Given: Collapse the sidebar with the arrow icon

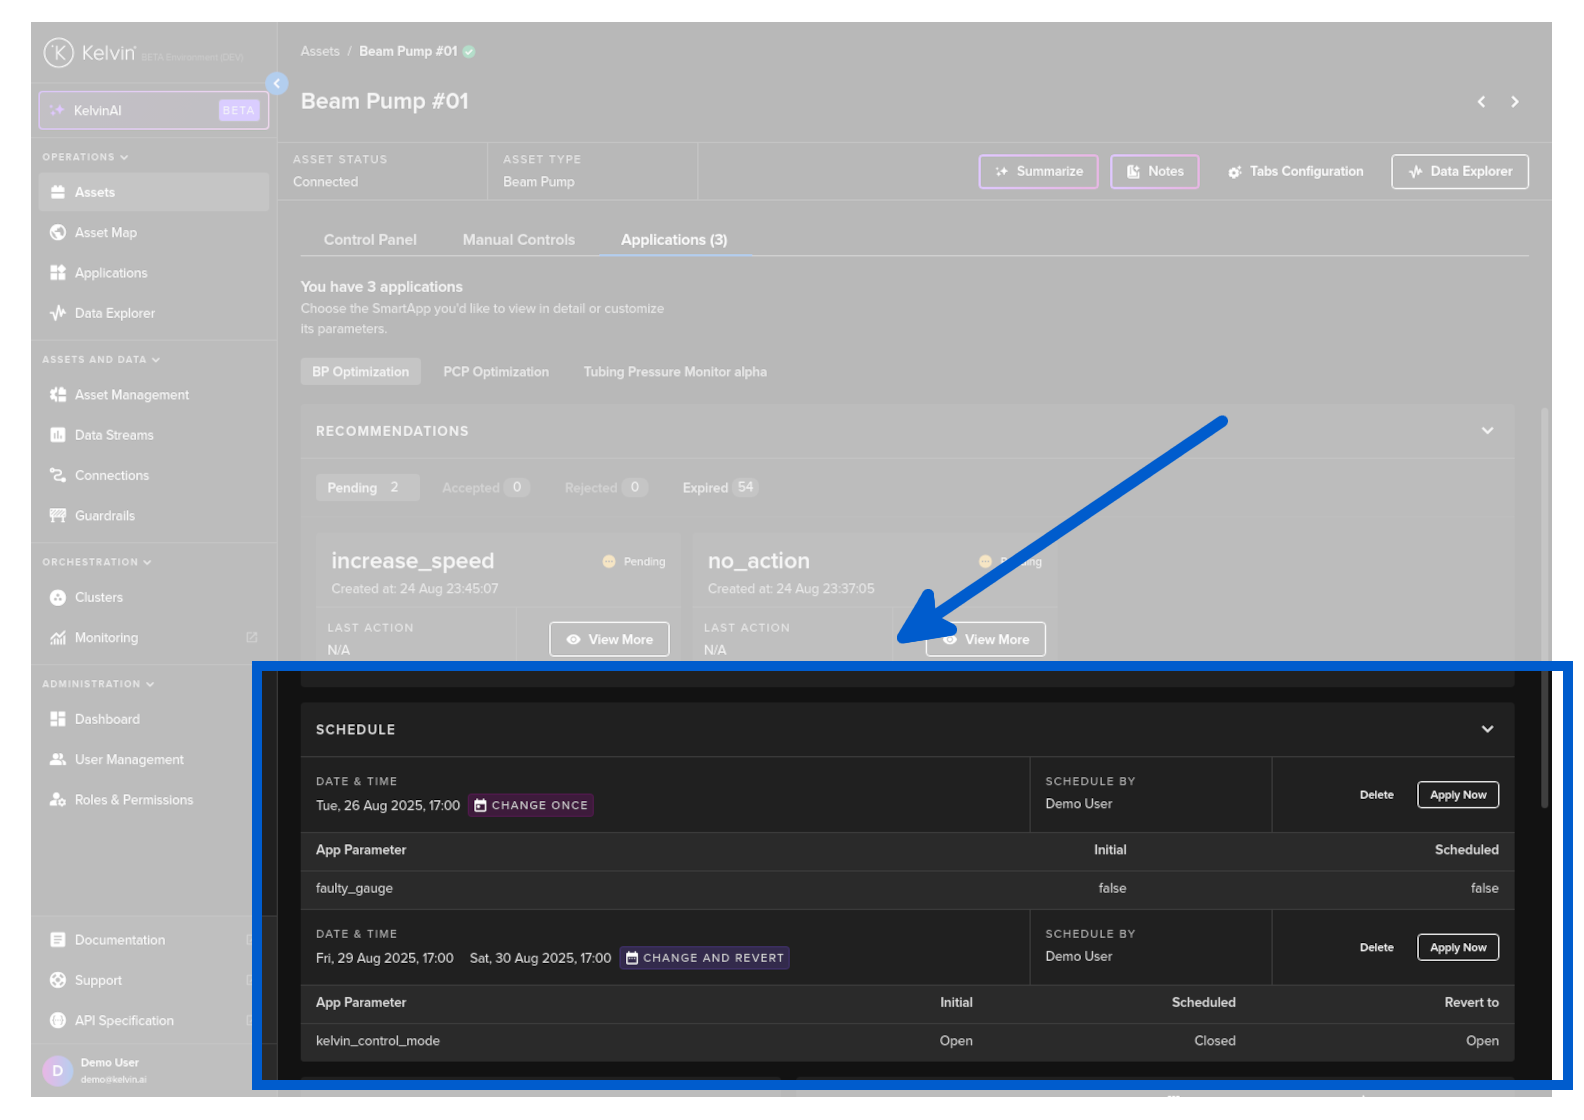Looking at the screenshot, I should (277, 84).
